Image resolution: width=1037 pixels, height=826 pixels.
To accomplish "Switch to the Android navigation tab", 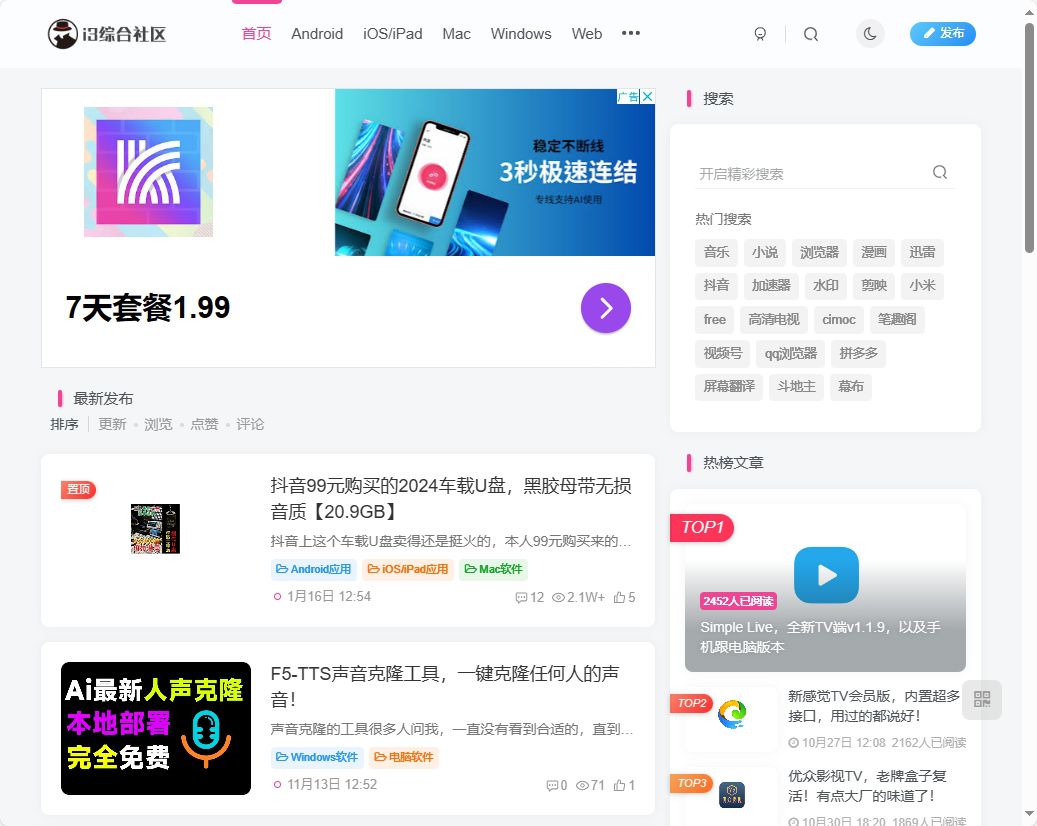I will [x=316, y=33].
